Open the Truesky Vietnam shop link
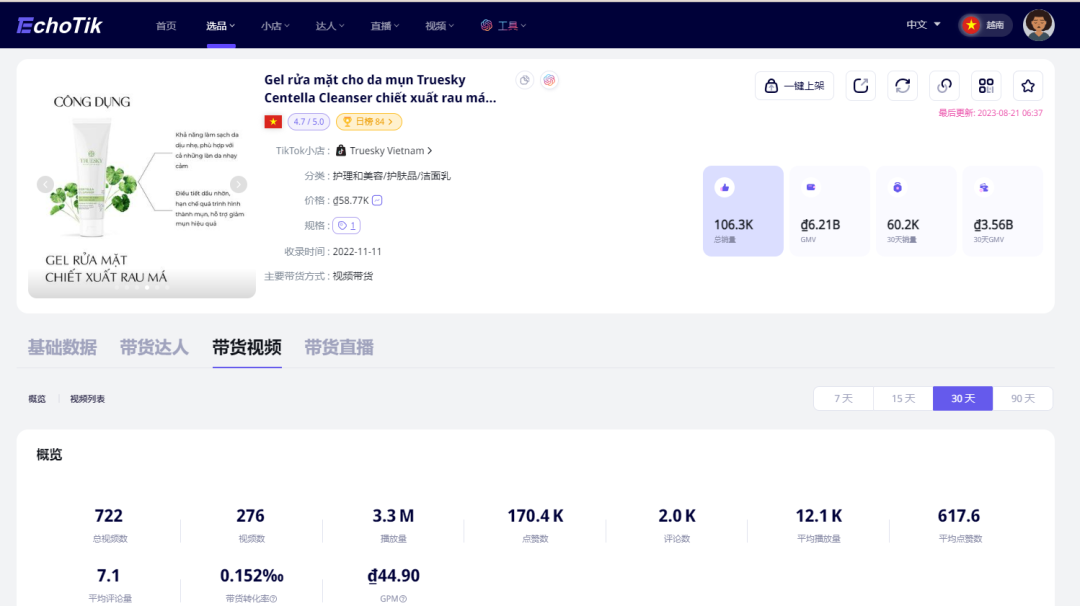The width and height of the screenshot is (1080, 606). 389,150
